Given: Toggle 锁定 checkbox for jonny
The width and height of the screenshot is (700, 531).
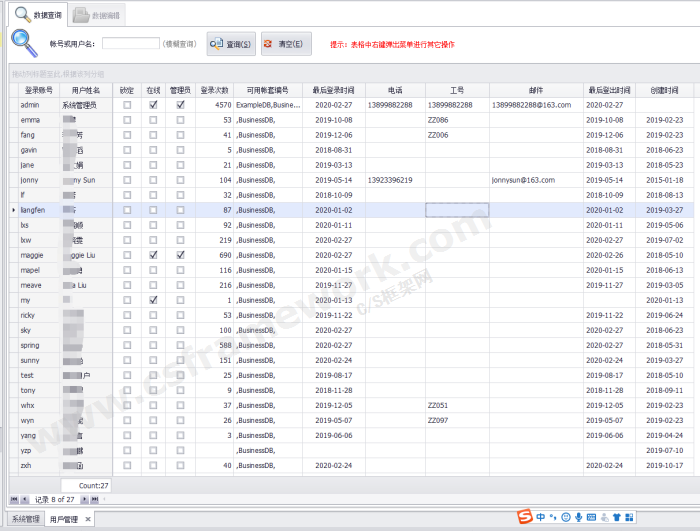Looking at the screenshot, I should point(127,180).
